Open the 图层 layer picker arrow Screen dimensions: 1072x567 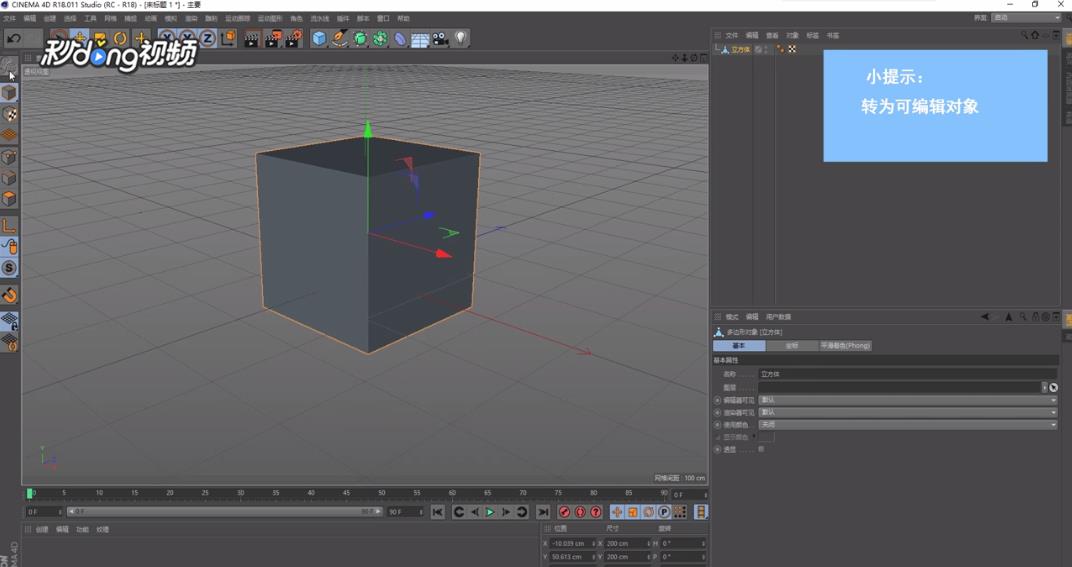[1044, 387]
